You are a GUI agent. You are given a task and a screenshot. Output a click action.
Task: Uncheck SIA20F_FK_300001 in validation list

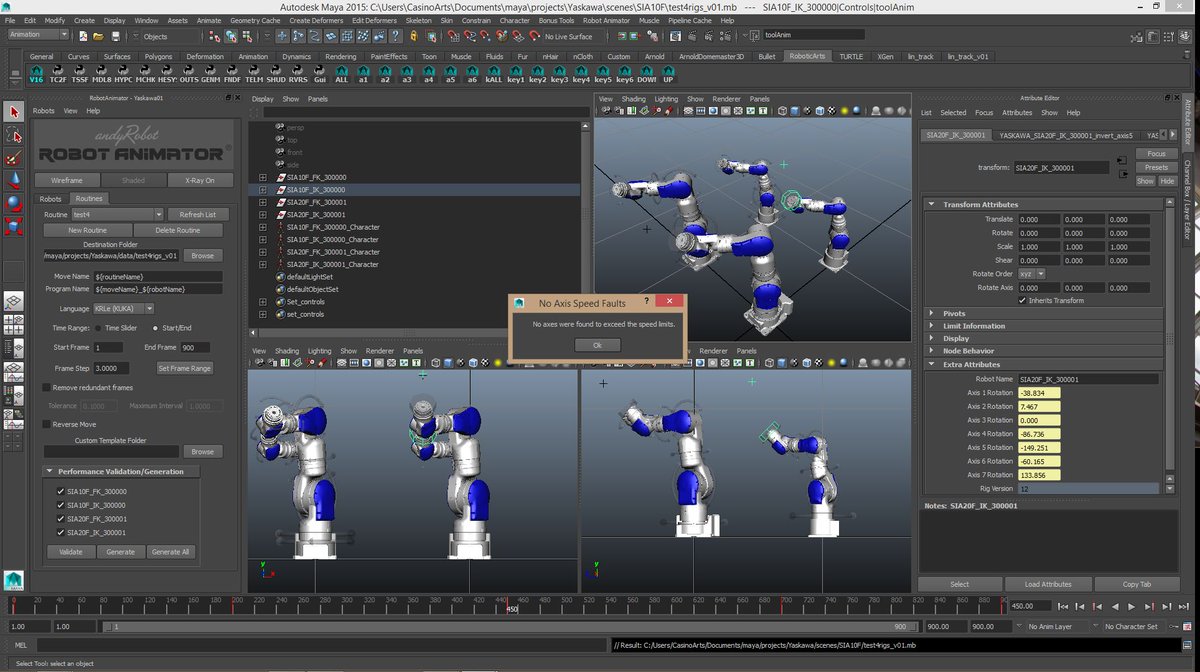60,519
